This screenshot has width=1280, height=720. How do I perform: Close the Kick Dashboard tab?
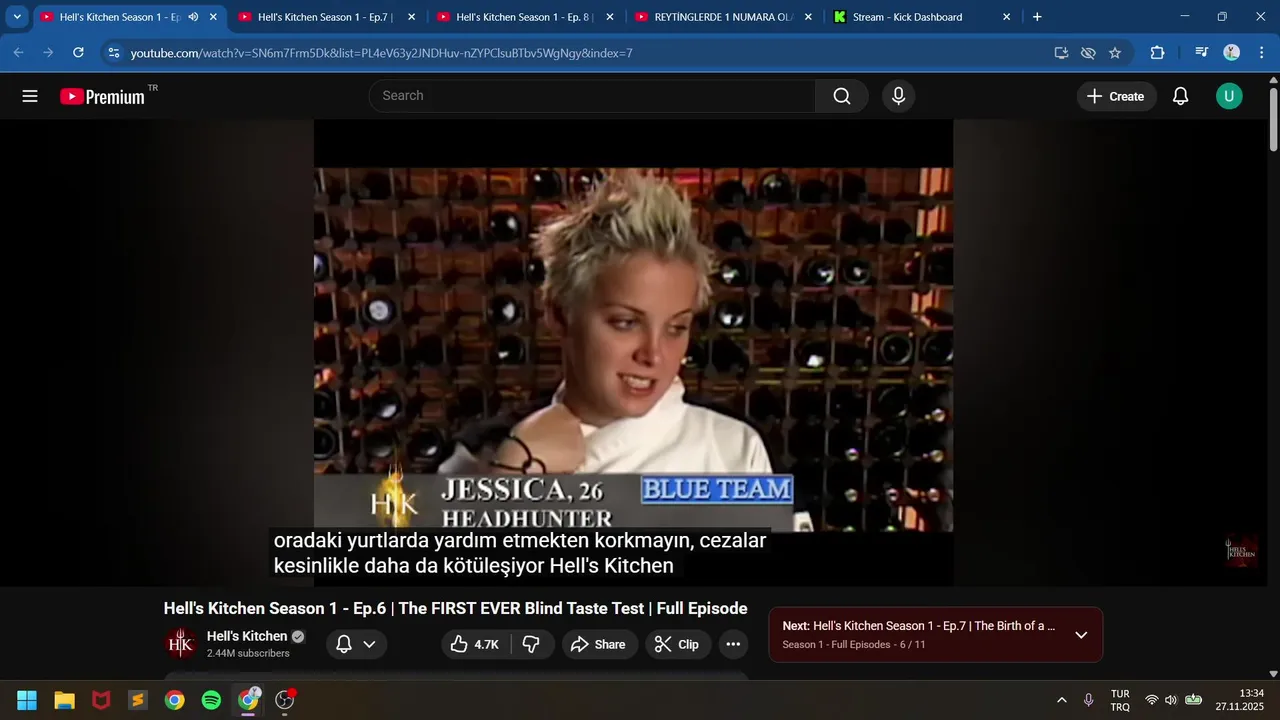pyautogui.click(x=1006, y=17)
